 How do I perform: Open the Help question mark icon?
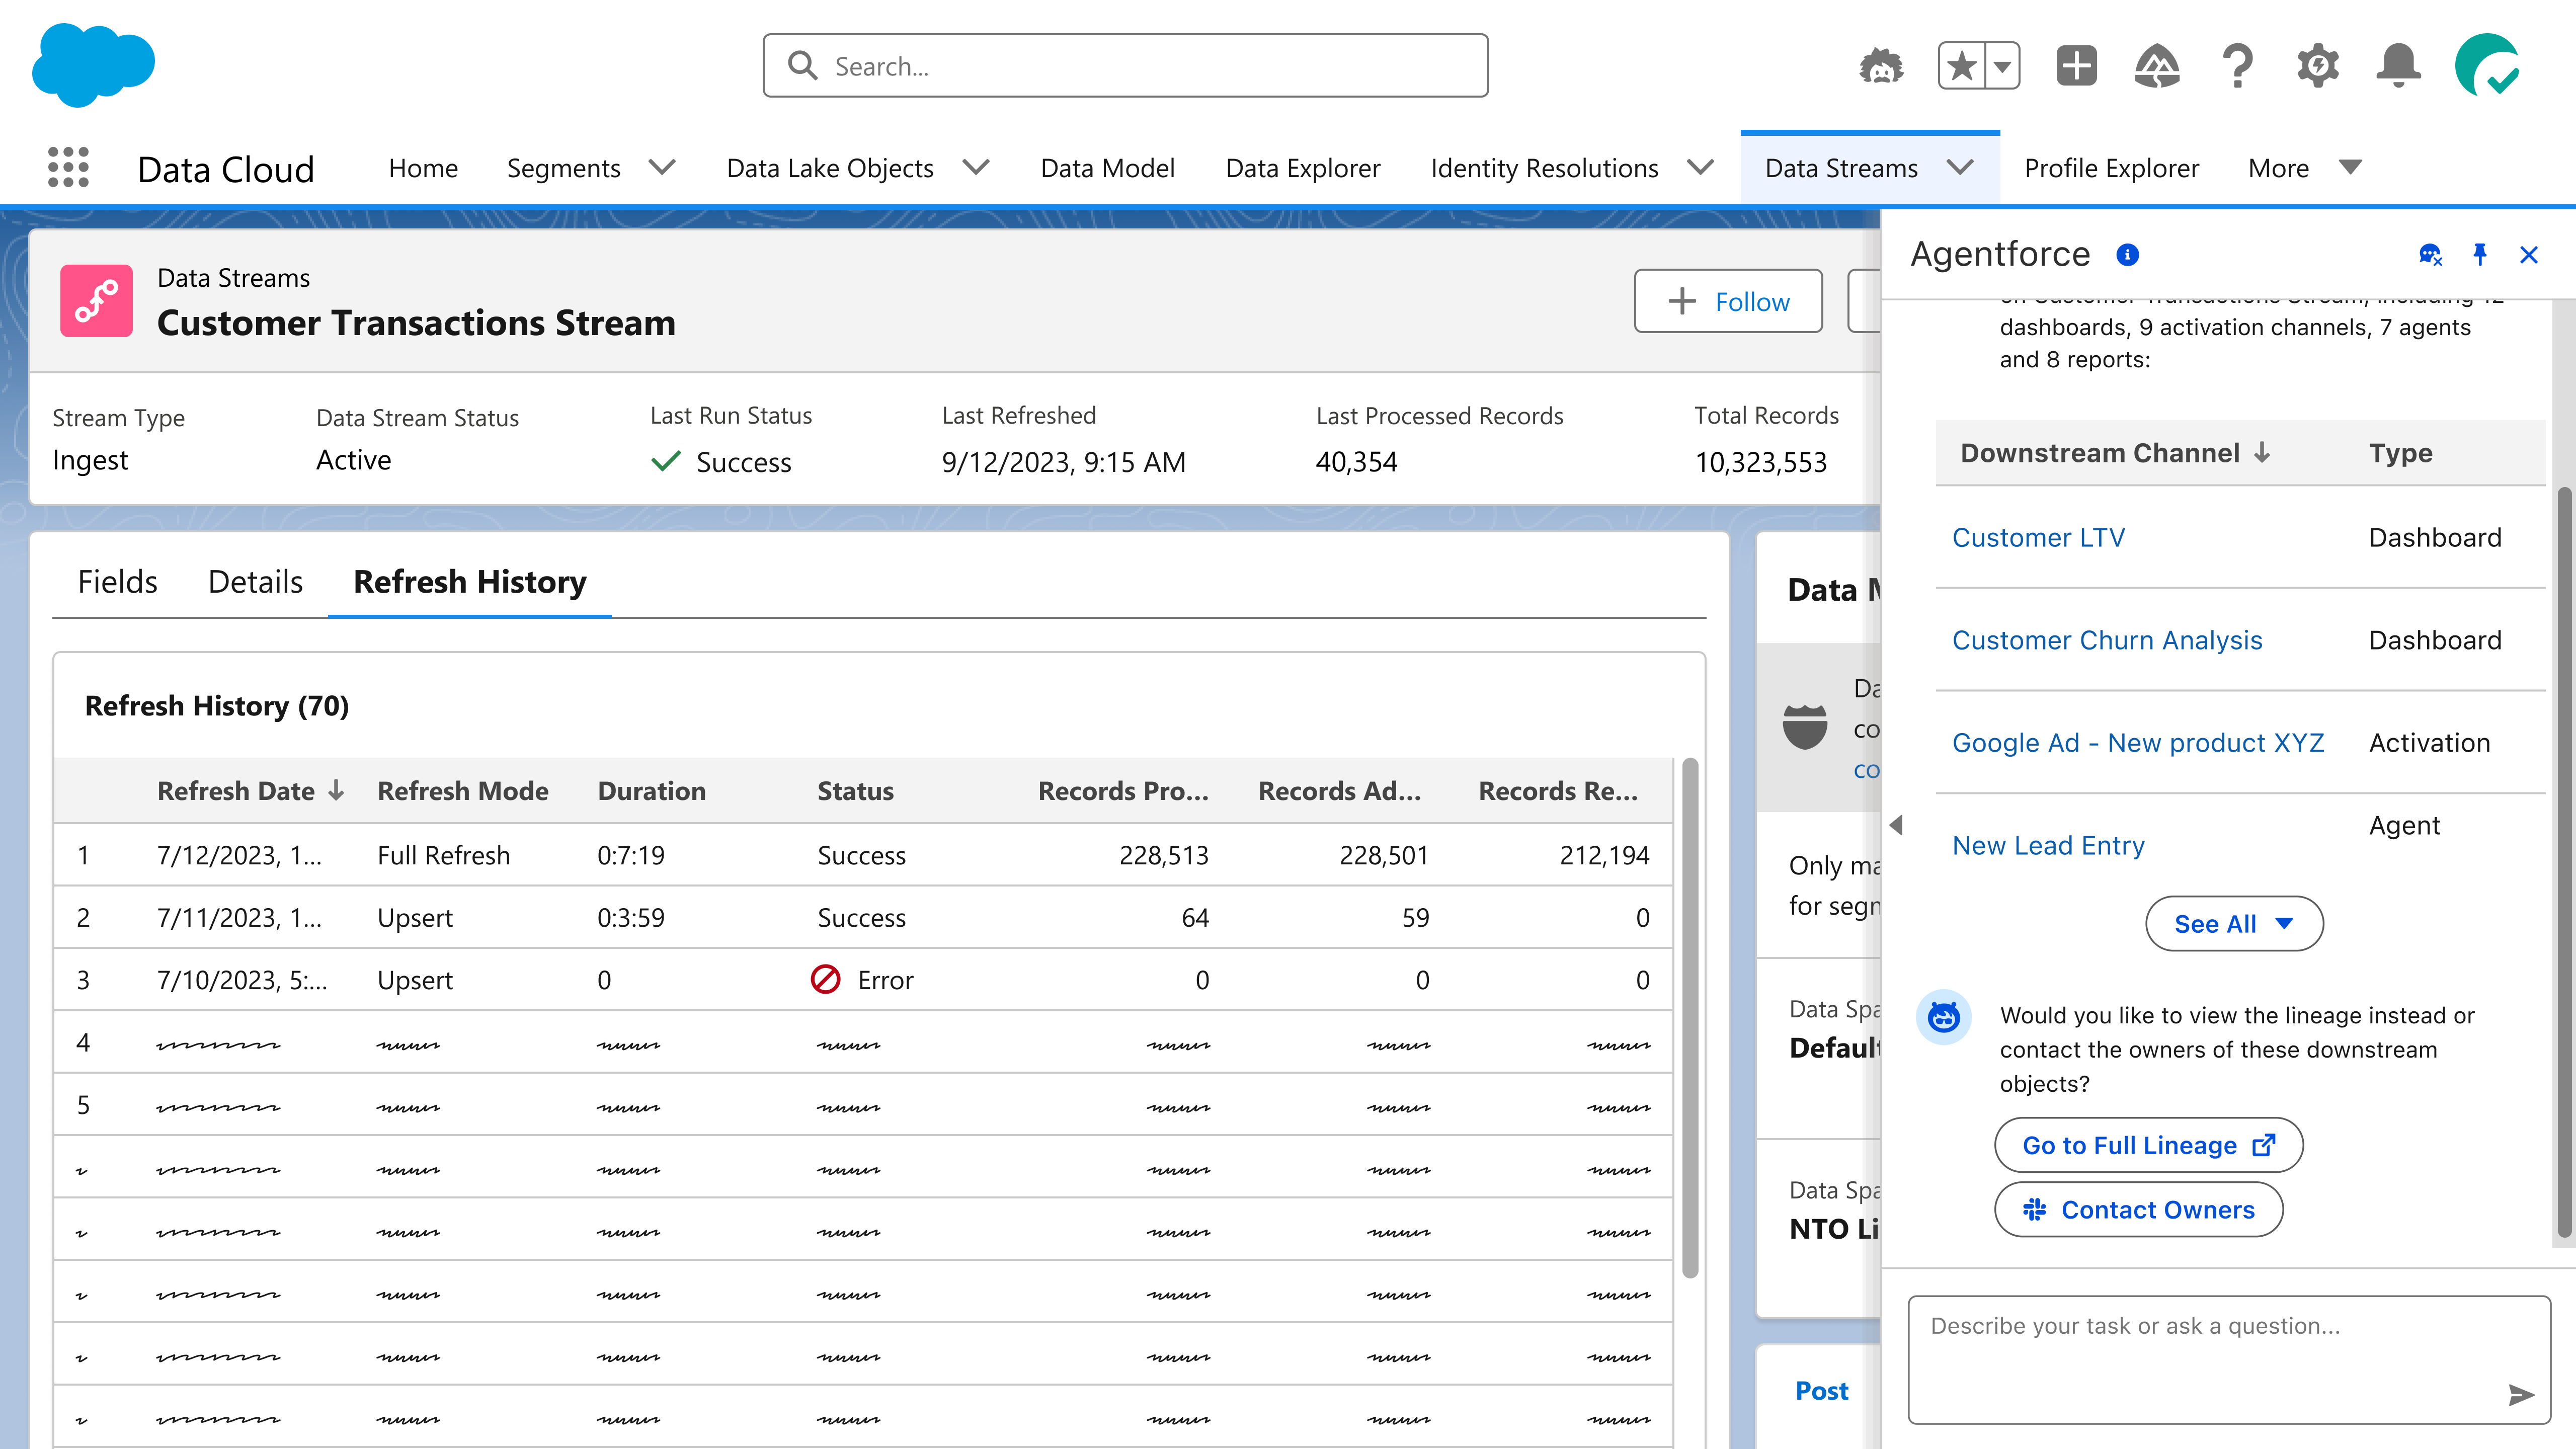pos(2238,67)
